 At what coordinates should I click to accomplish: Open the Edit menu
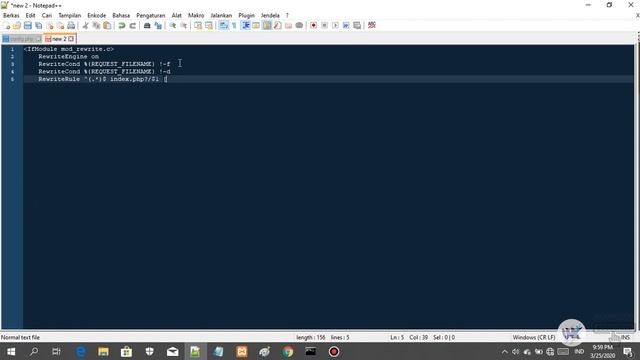coord(30,16)
